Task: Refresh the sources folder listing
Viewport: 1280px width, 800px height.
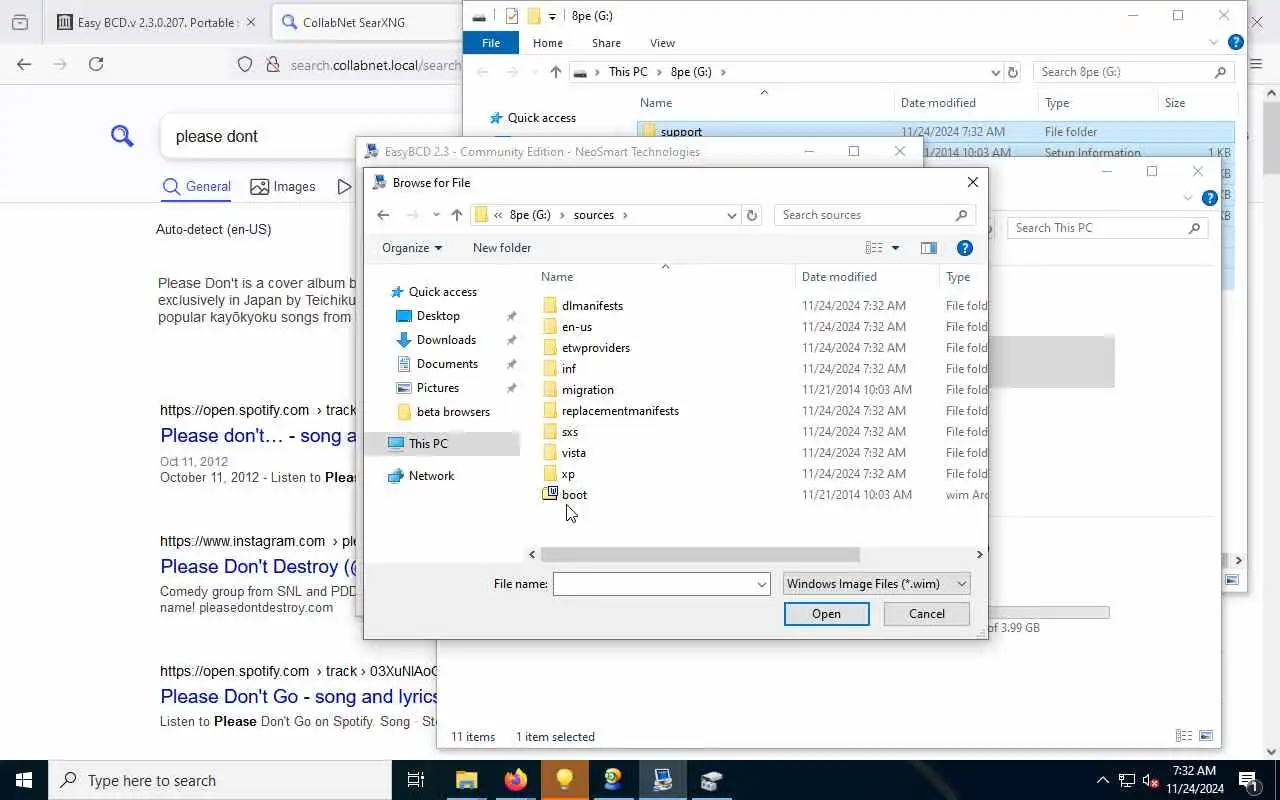Action: coord(752,215)
